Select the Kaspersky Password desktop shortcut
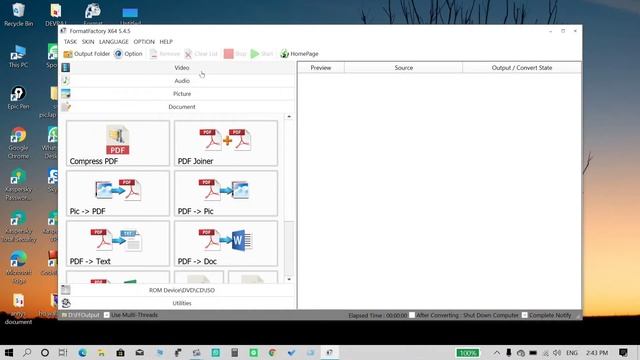This screenshot has height=360, width=640. coord(18,185)
